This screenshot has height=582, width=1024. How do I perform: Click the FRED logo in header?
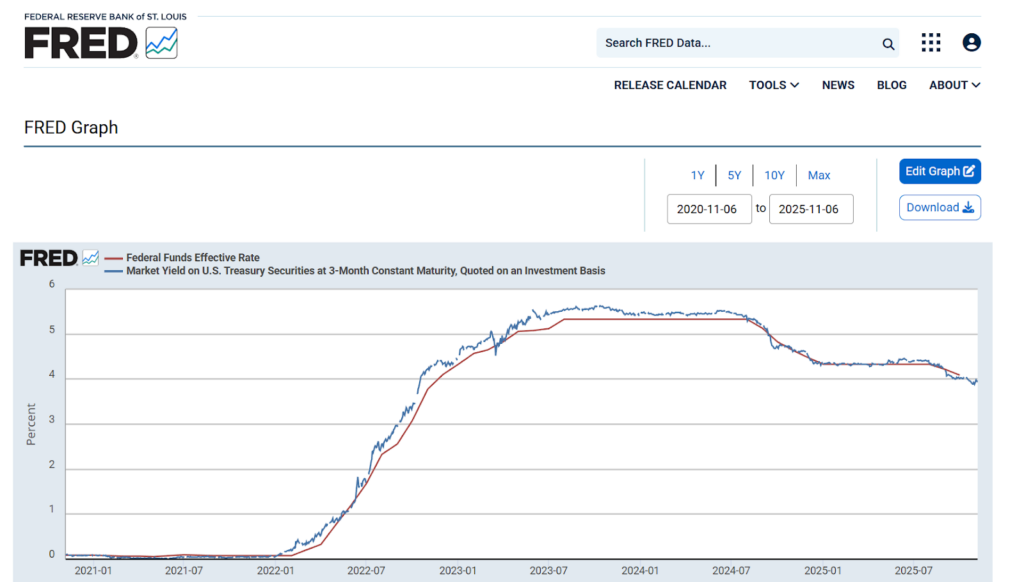coord(80,43)
